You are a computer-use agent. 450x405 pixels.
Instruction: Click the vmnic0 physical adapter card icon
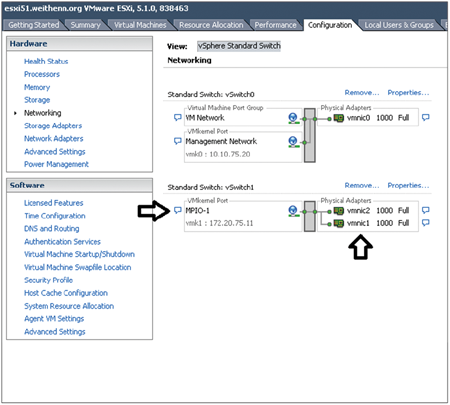[339, 118]
